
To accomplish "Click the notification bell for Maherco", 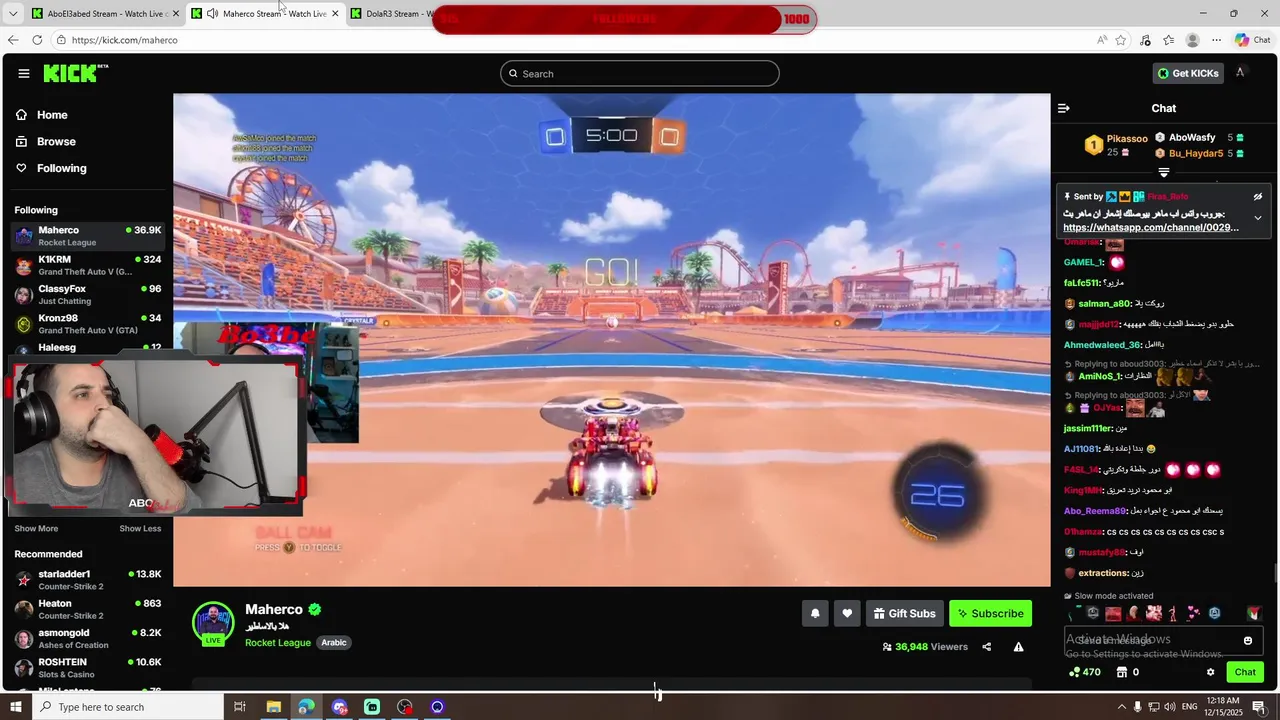I will (x=815, y=613).
